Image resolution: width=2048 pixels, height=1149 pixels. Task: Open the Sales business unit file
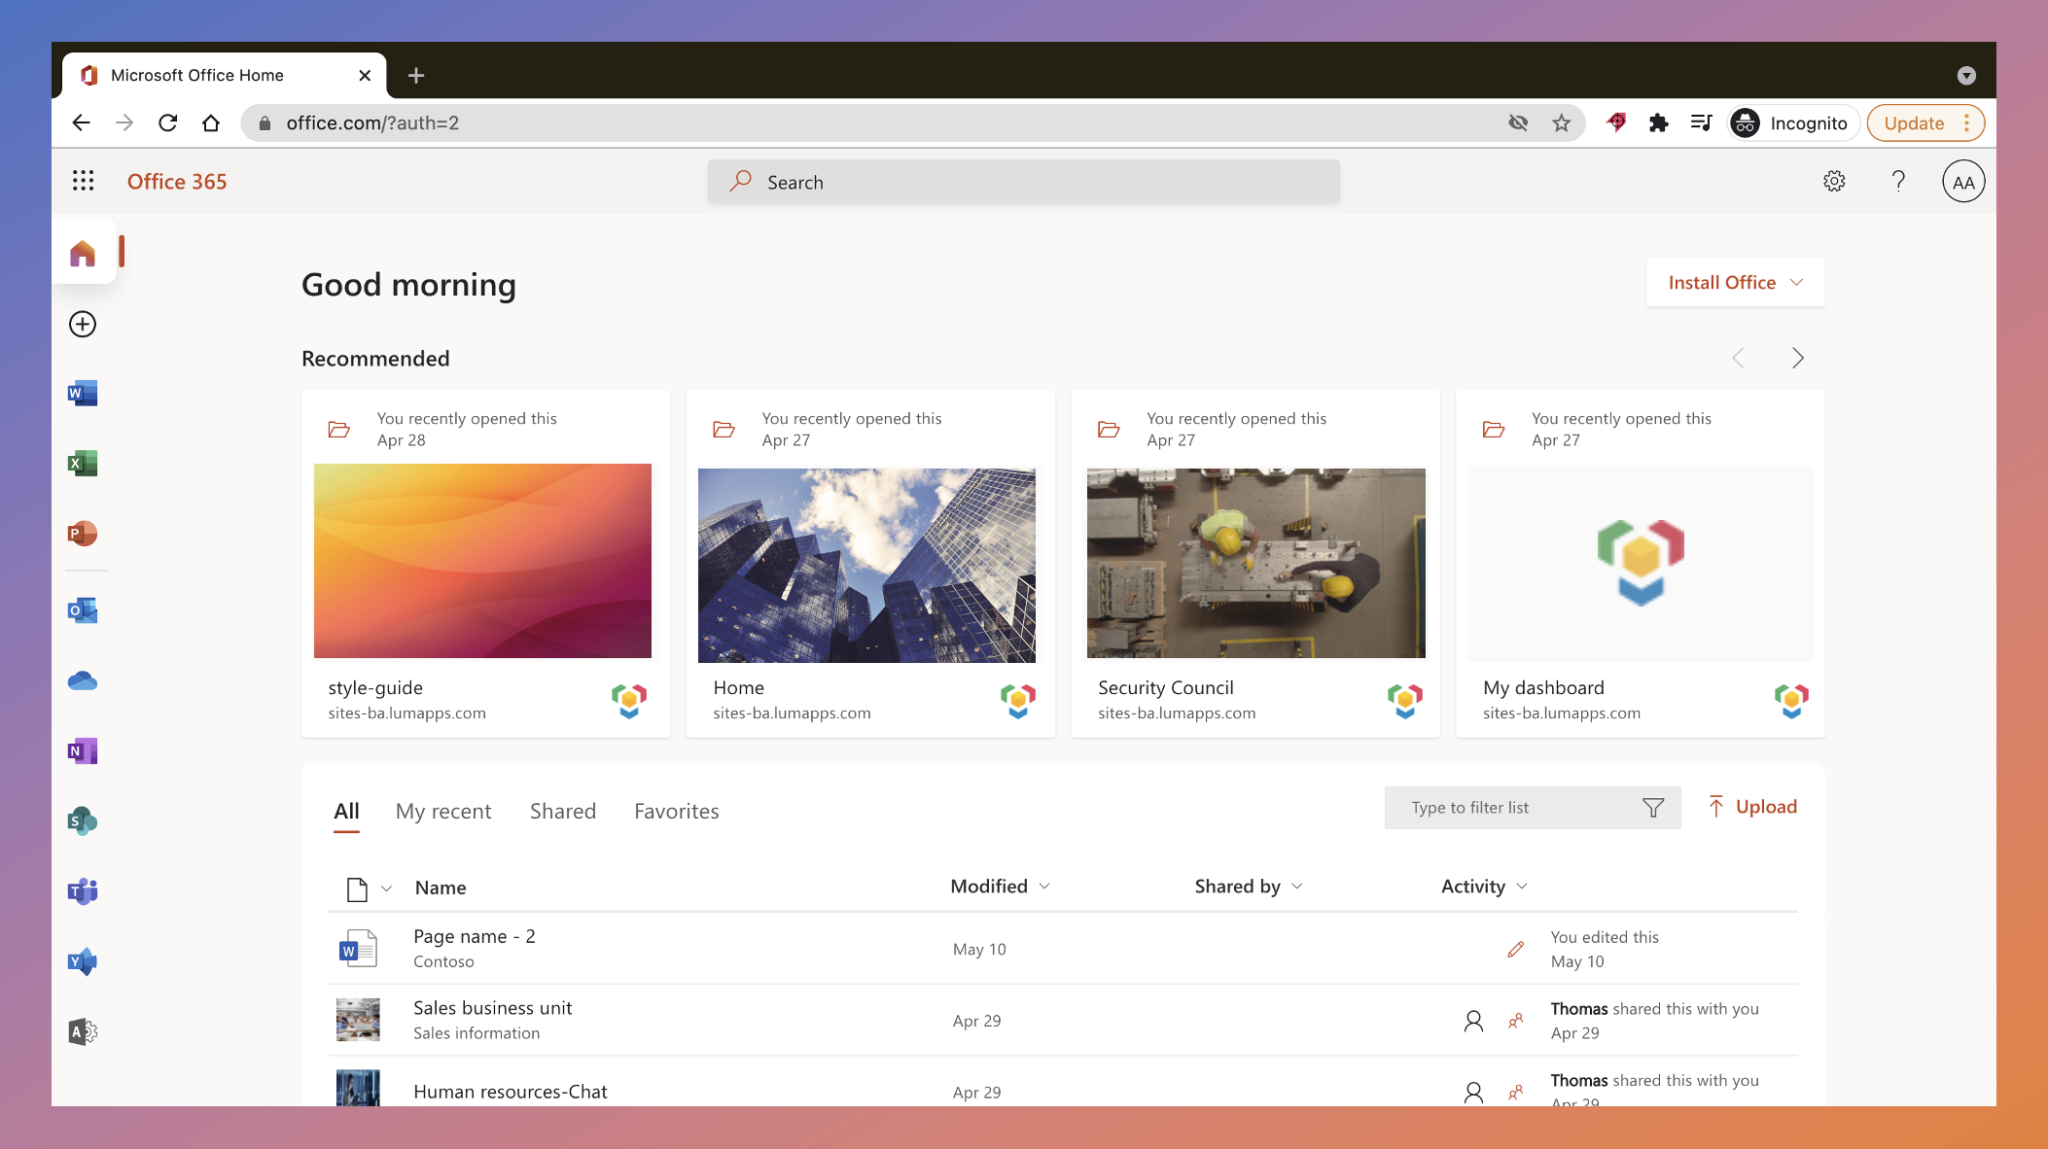point(492,1008)
